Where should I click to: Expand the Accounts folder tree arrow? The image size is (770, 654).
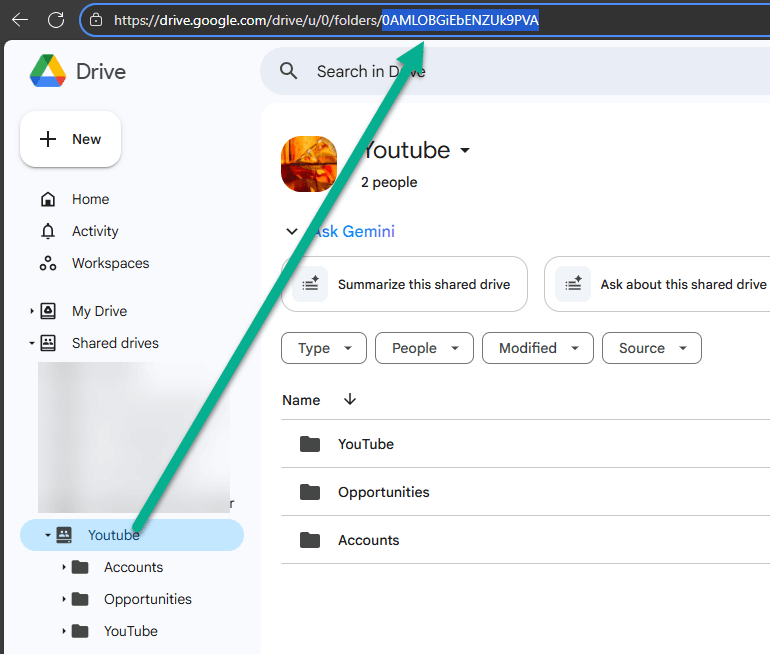tap(63, 567)
